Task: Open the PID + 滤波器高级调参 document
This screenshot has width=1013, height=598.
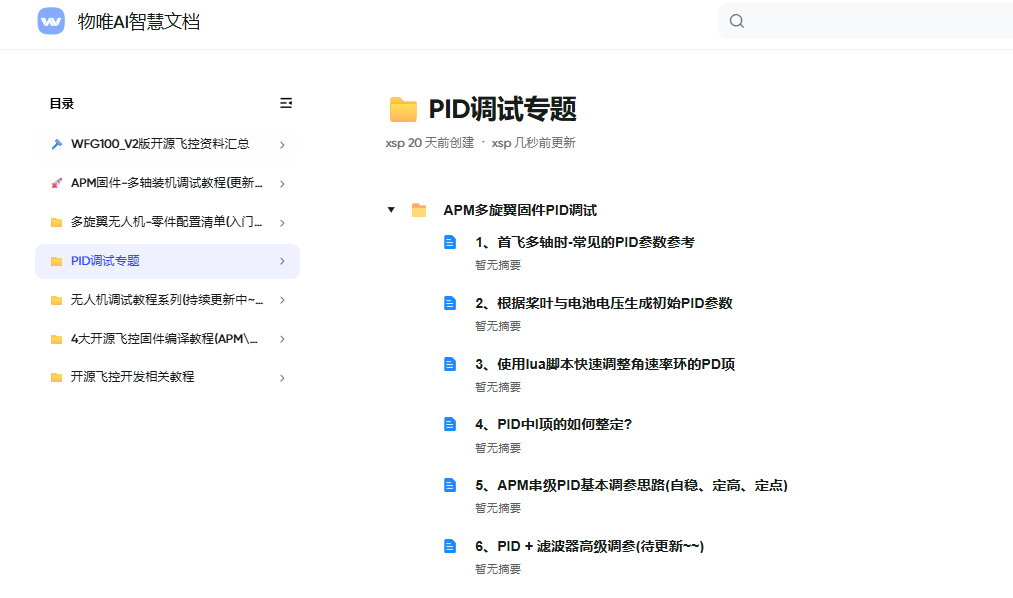Action: tap(590, 546)
